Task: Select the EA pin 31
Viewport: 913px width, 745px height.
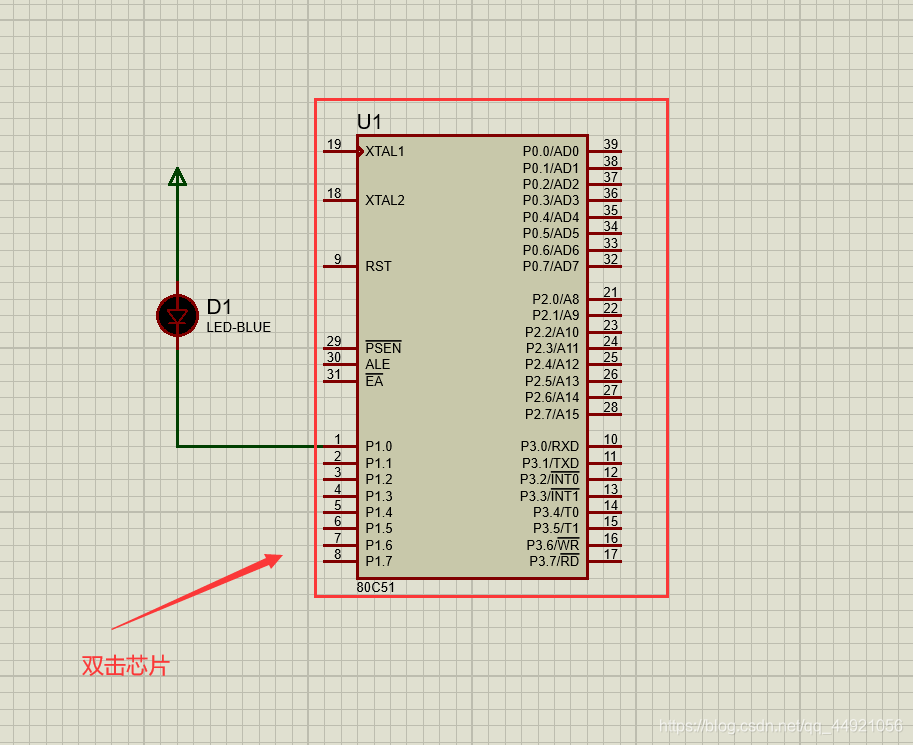Action: tap(340, 382)
